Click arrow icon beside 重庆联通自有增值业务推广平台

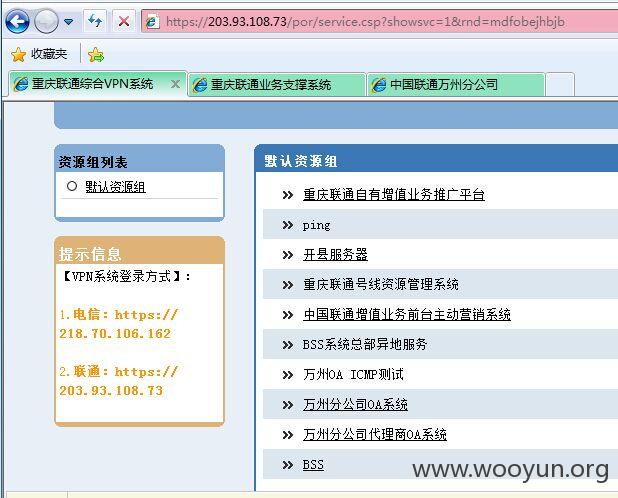[288, 195]
